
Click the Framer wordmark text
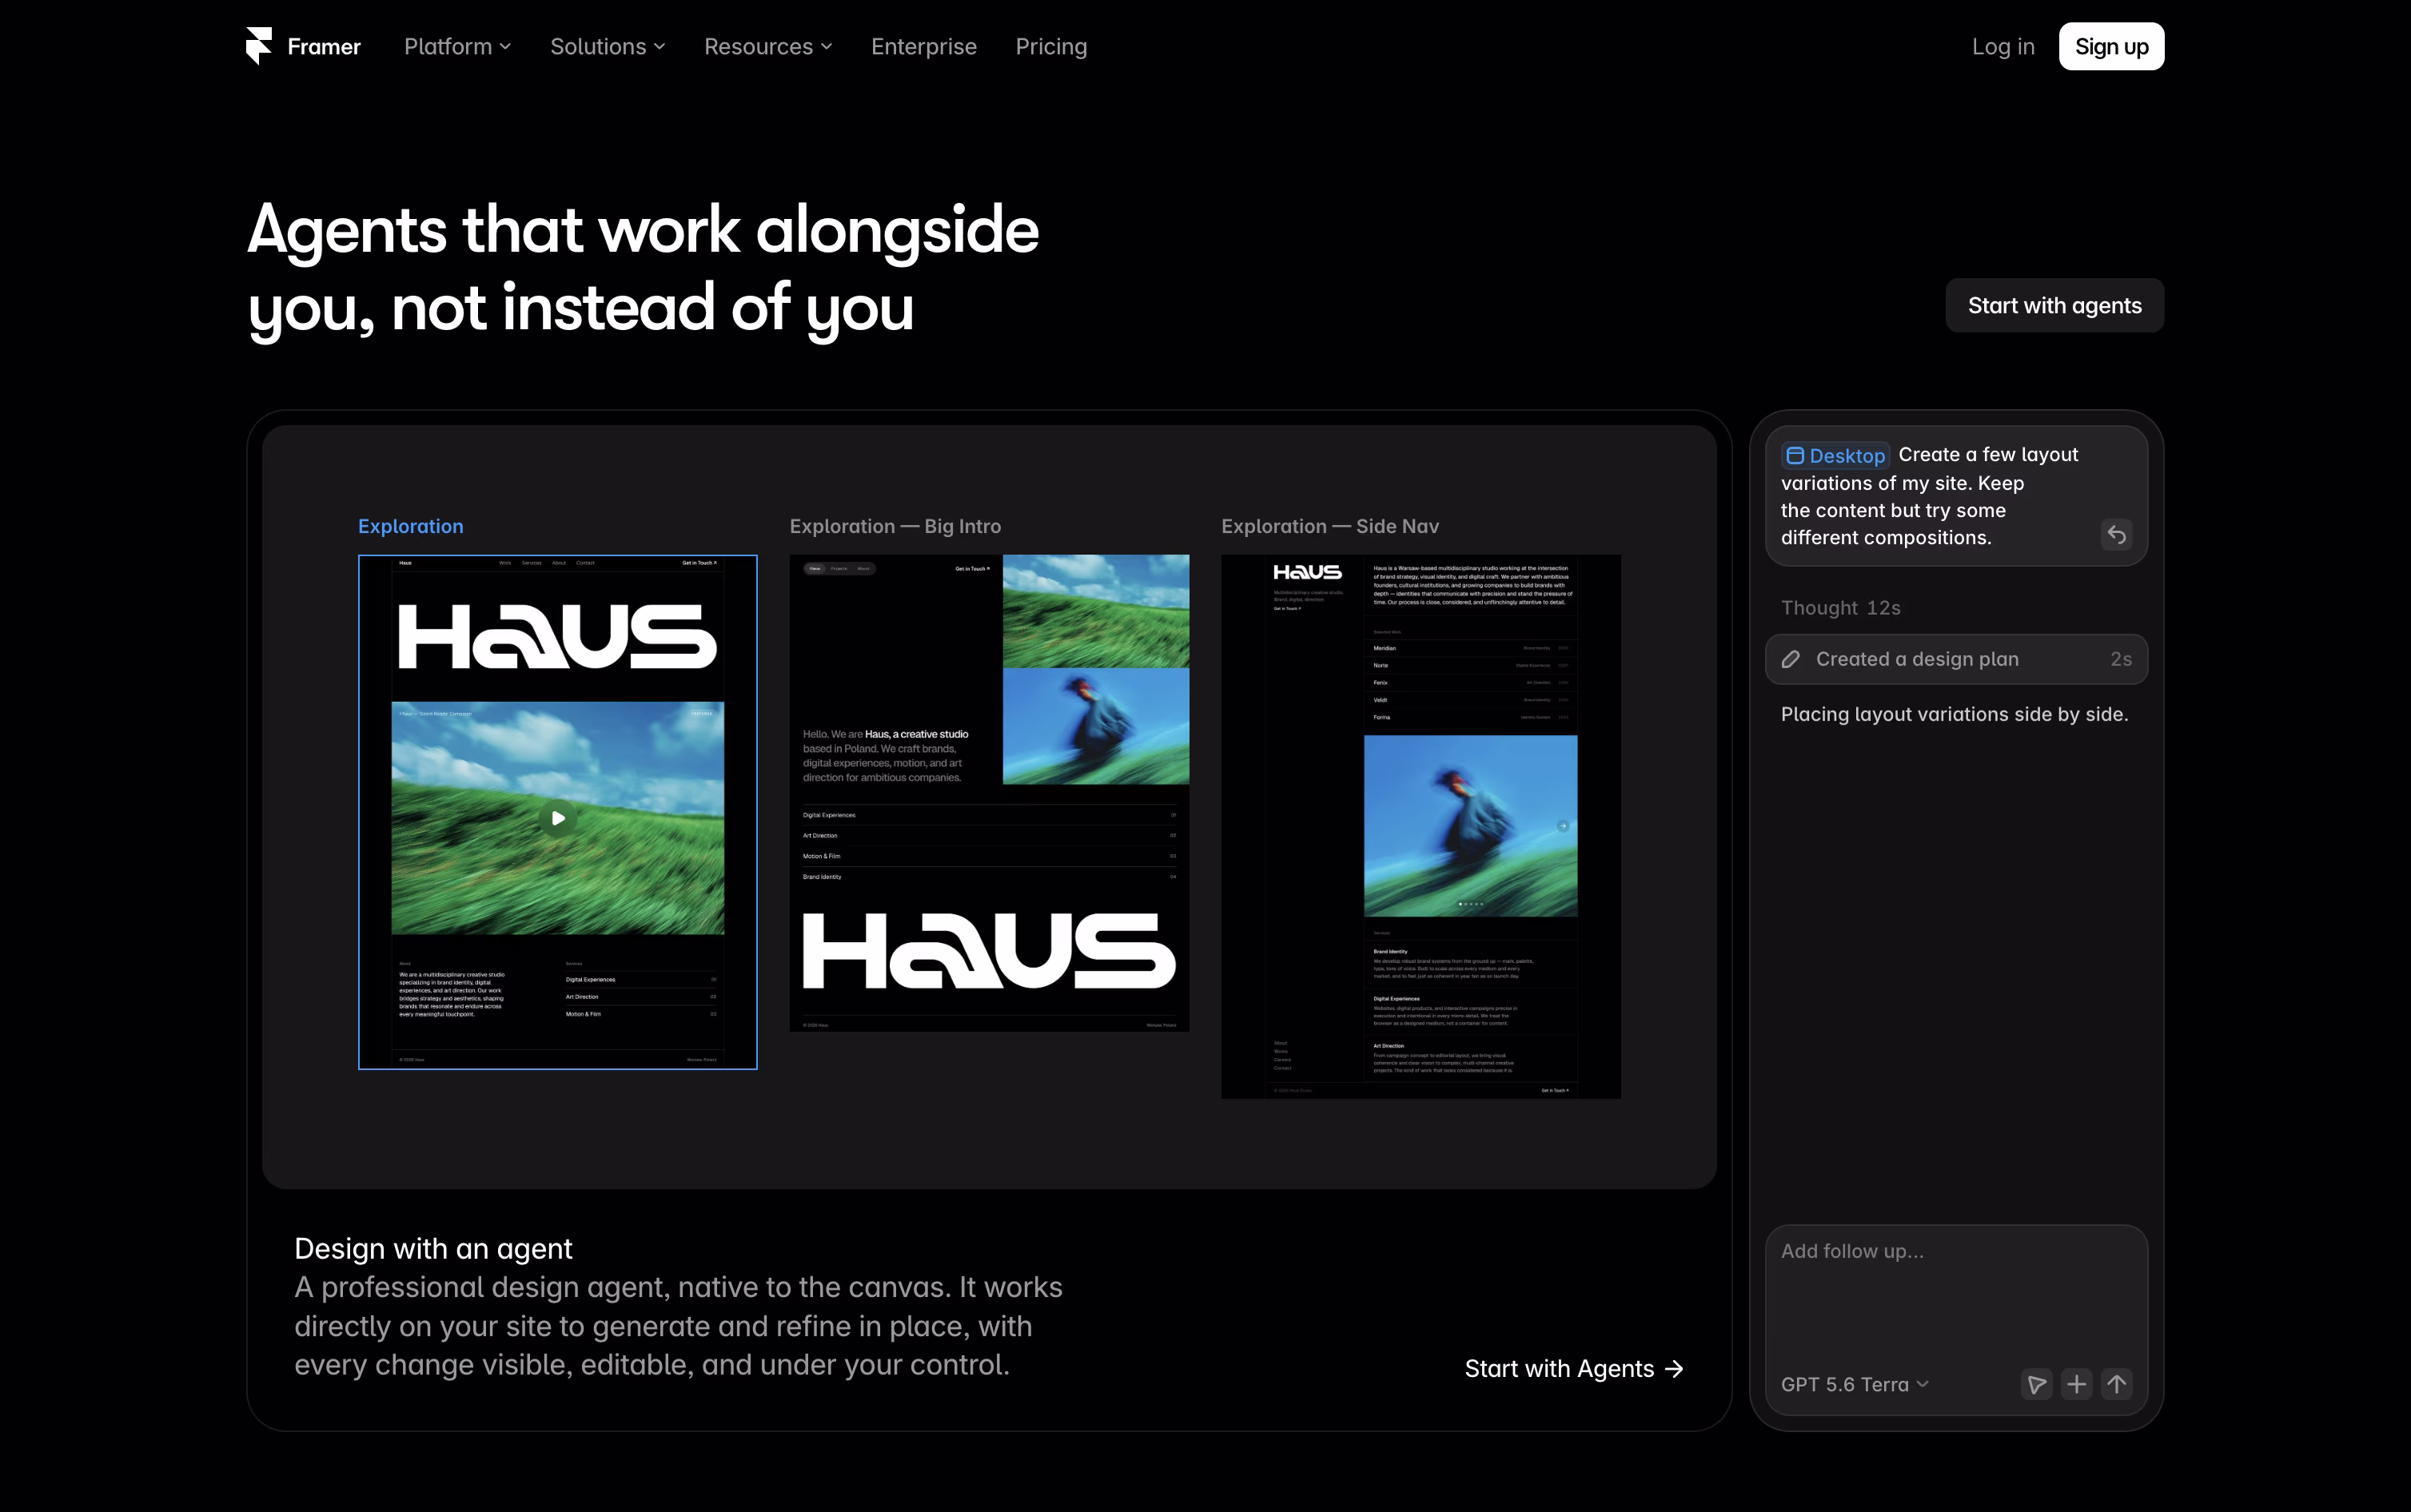pyautogui.click(x=324, y=47)
